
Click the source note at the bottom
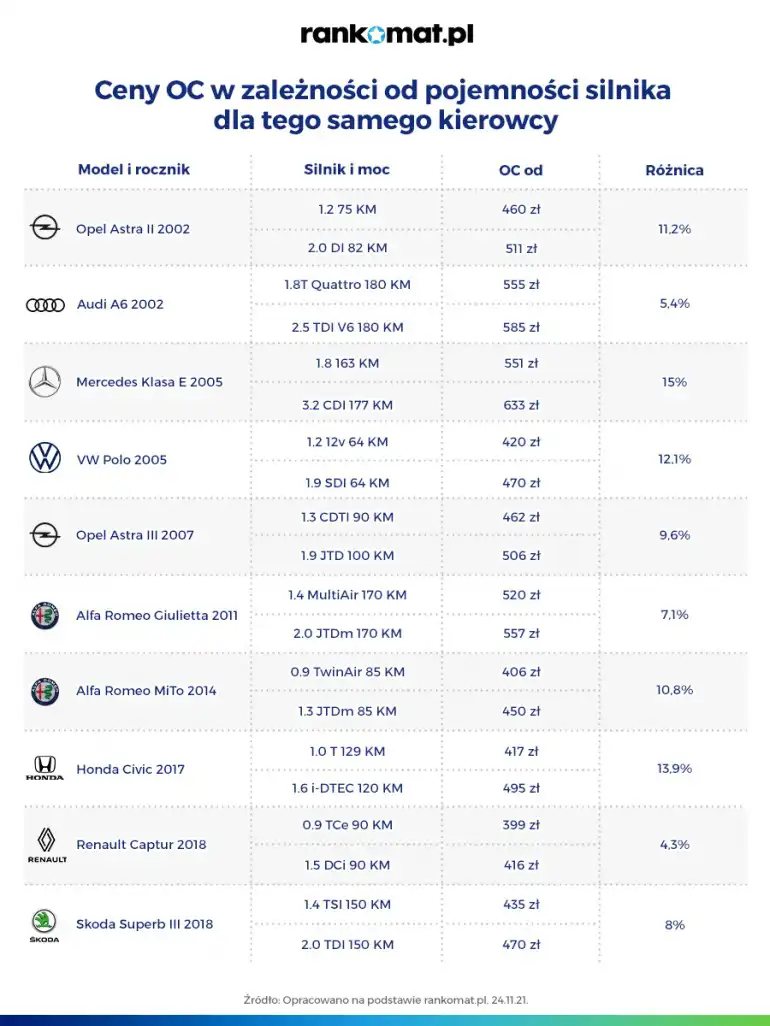tap(384, 999)
